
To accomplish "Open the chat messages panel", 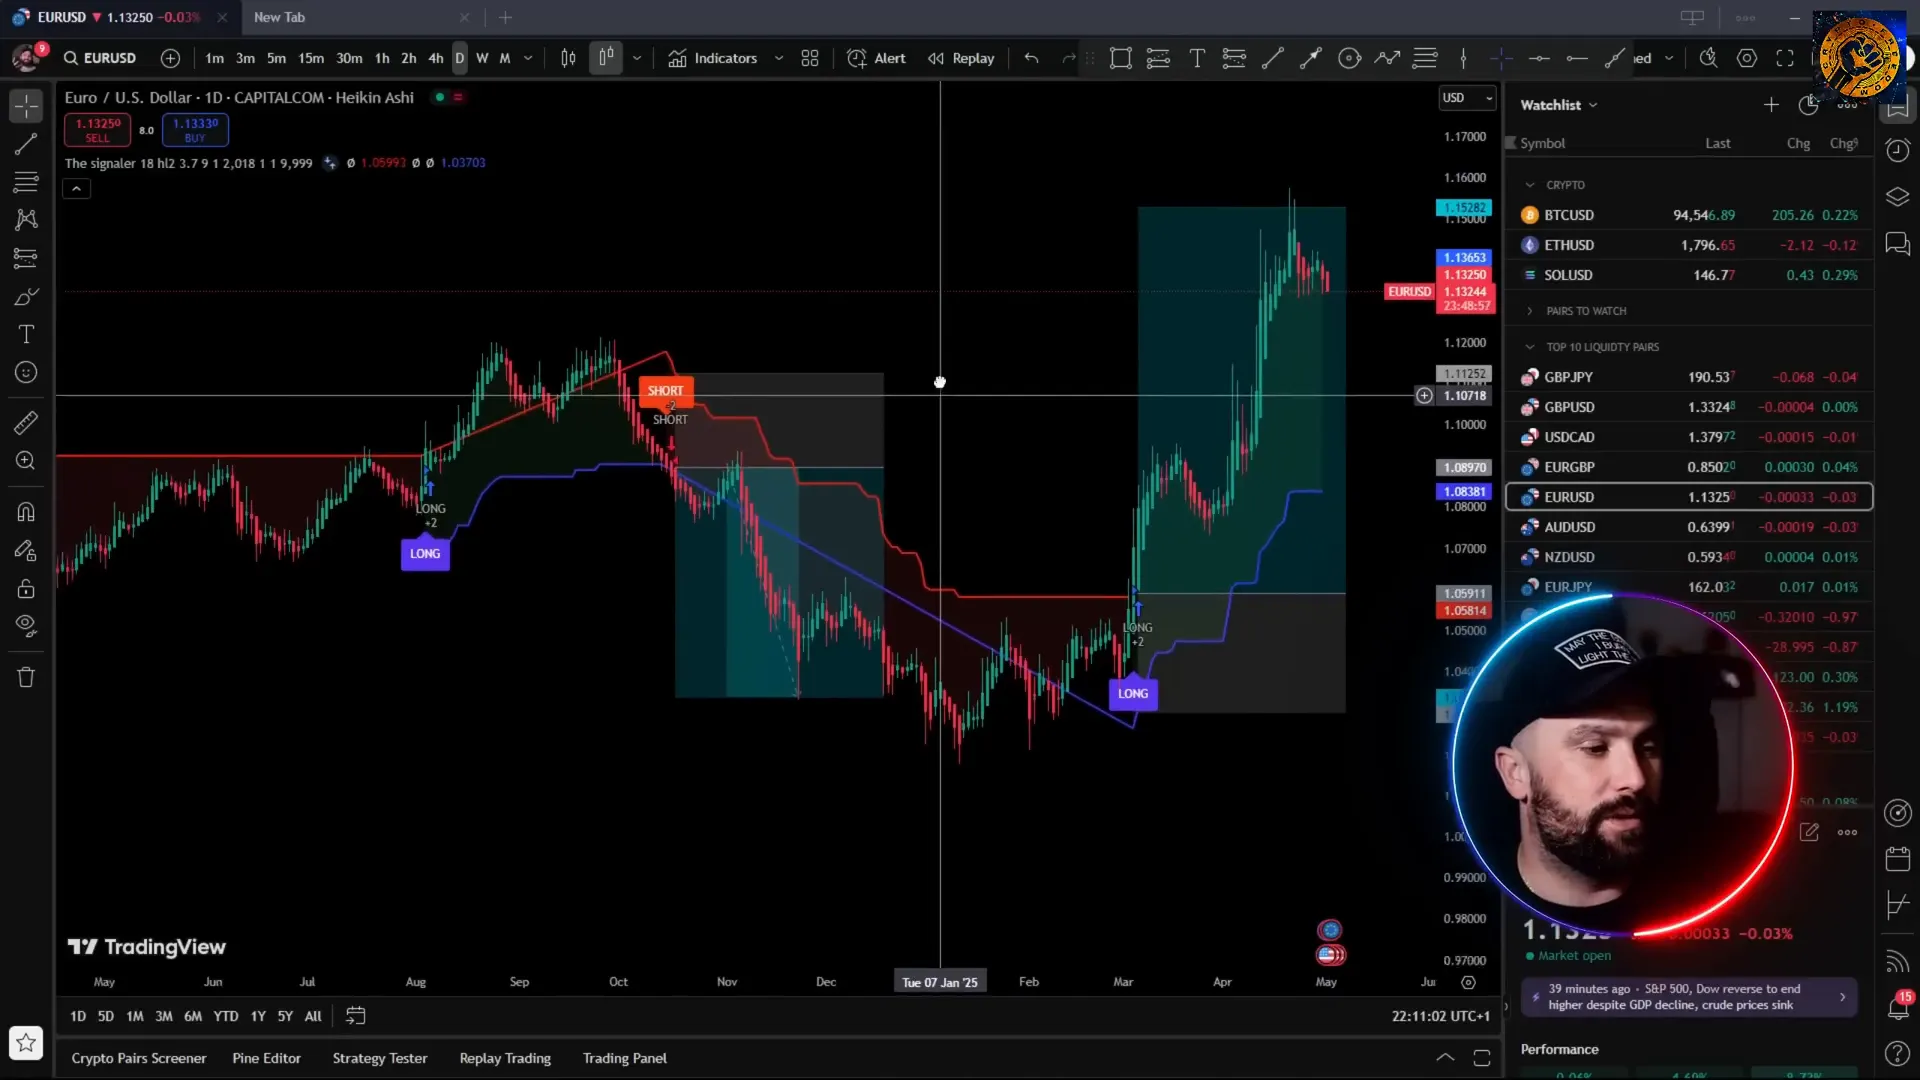I will tap(1897, 244).
